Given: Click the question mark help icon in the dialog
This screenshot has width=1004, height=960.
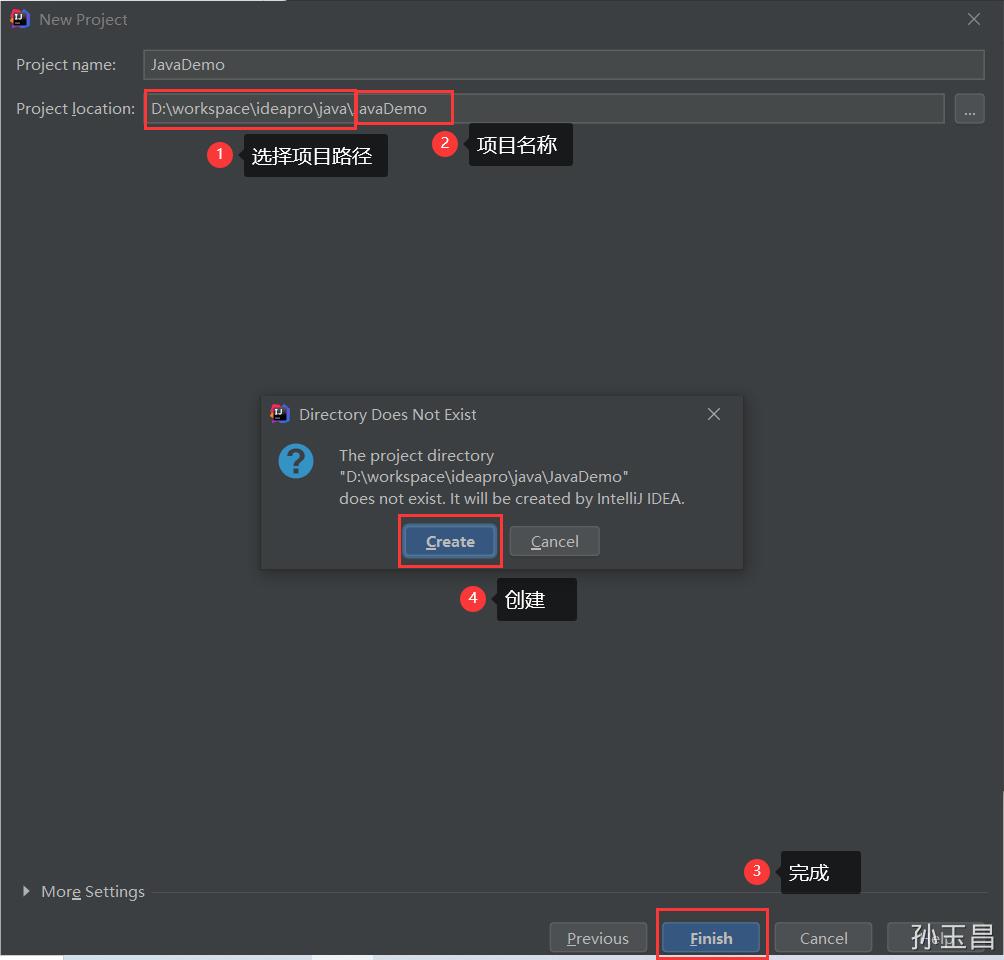Looking at the screenshot, I should click(x=295, y=463).
